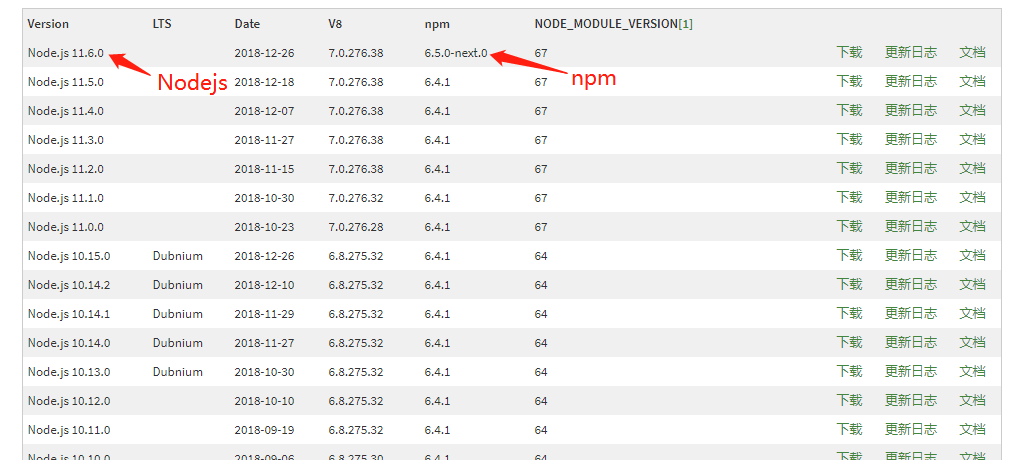Open 更新日志 for Node.js 11.0.0

910,227
